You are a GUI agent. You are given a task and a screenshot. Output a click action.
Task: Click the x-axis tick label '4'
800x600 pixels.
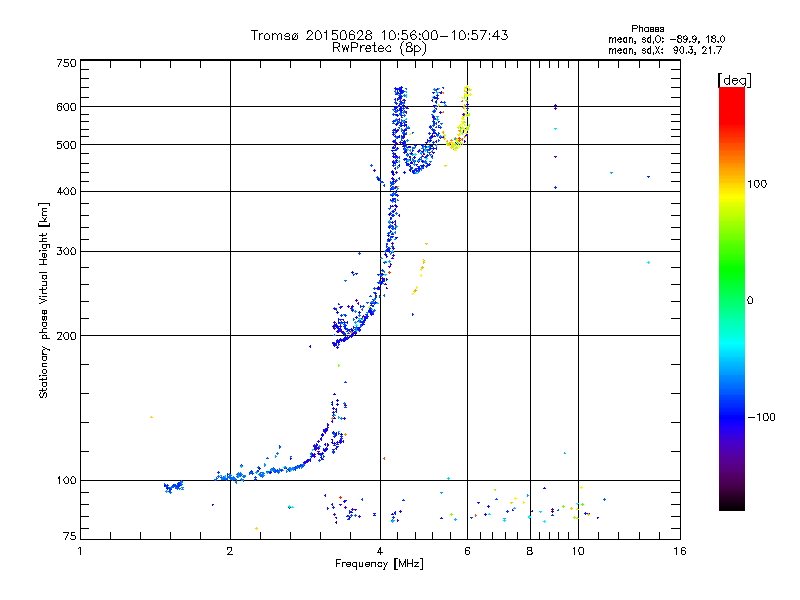(380, 552)
